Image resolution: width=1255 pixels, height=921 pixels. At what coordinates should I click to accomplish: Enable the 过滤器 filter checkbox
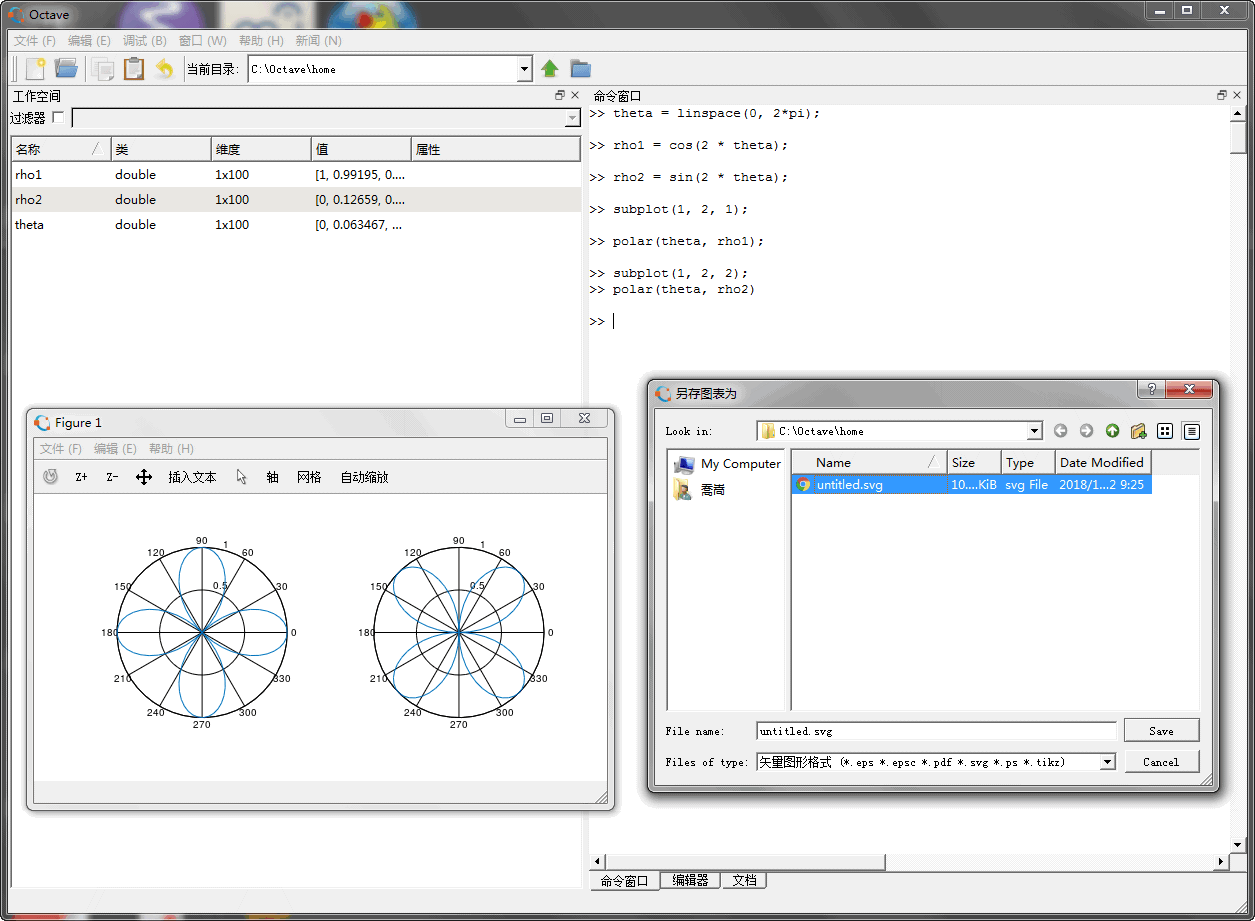(x=58, y=118)
